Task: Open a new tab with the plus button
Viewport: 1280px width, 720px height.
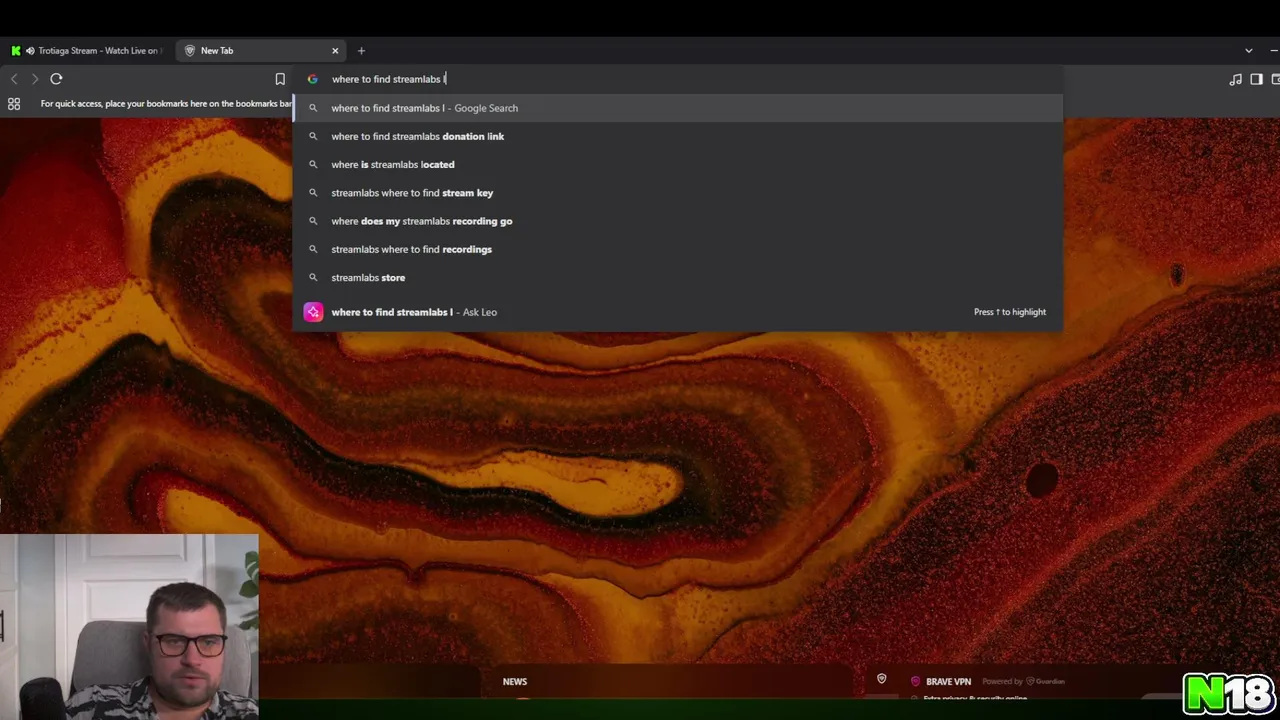Action: click(361, 51)
